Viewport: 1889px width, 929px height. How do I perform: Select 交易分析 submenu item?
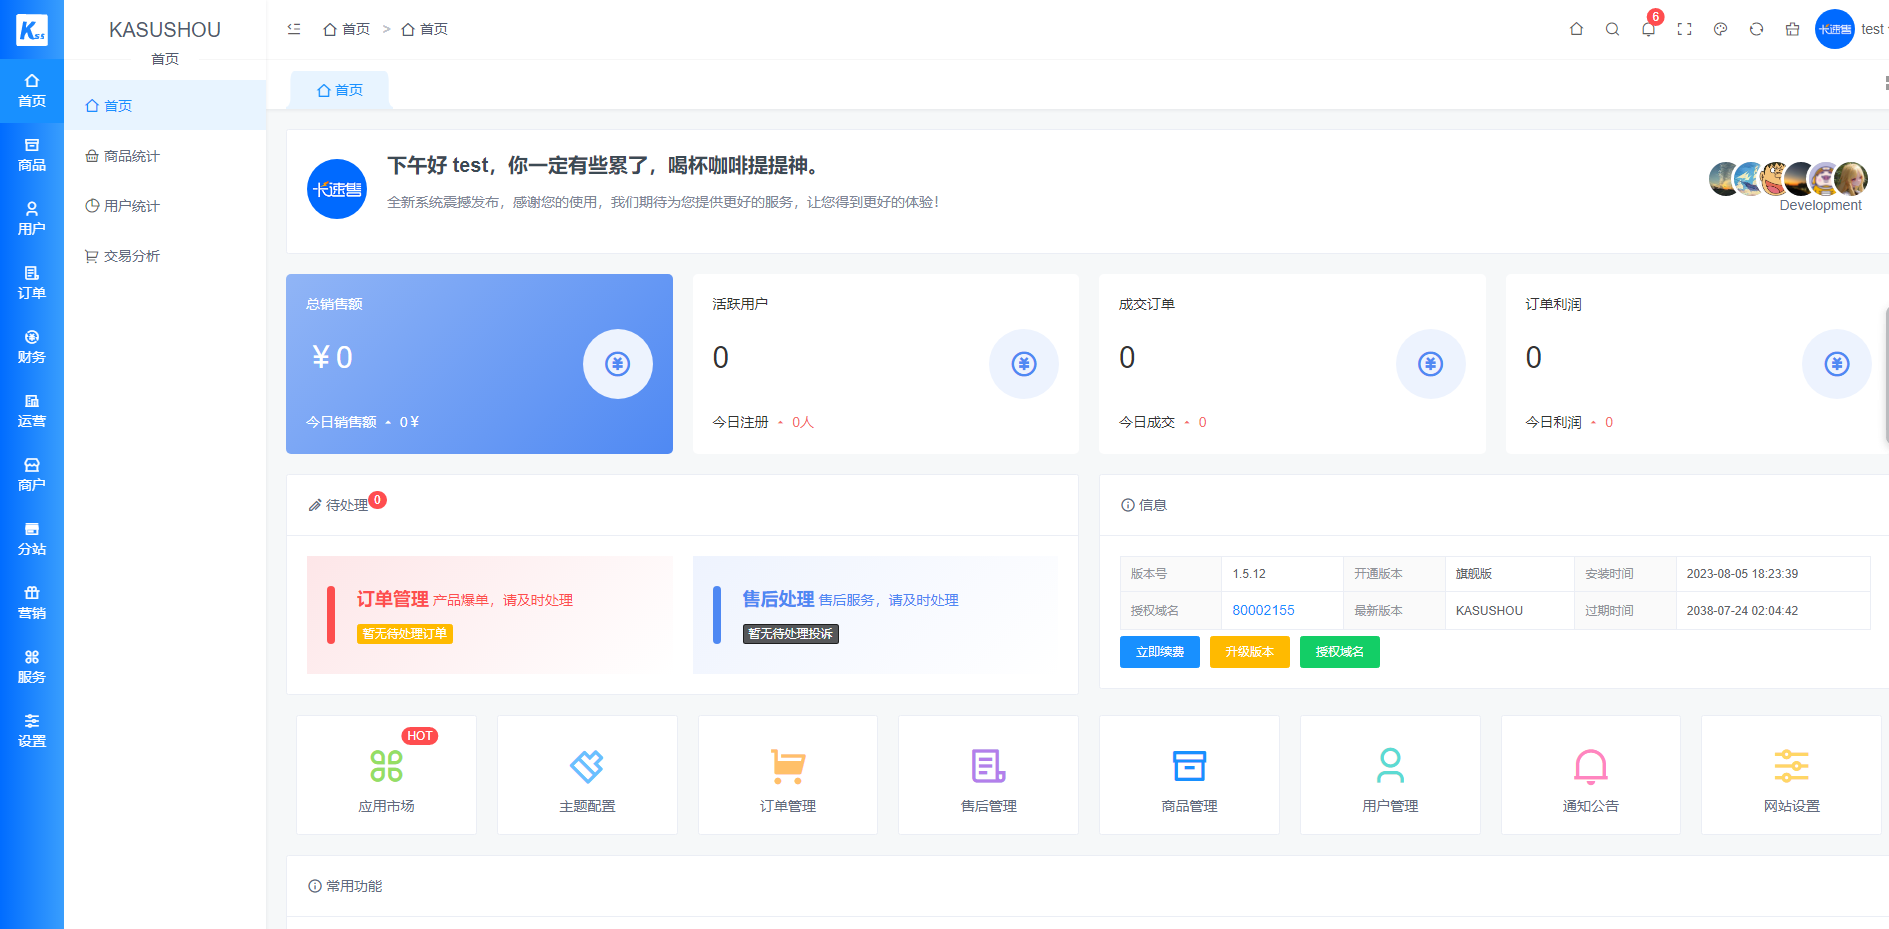coord(131,256)
